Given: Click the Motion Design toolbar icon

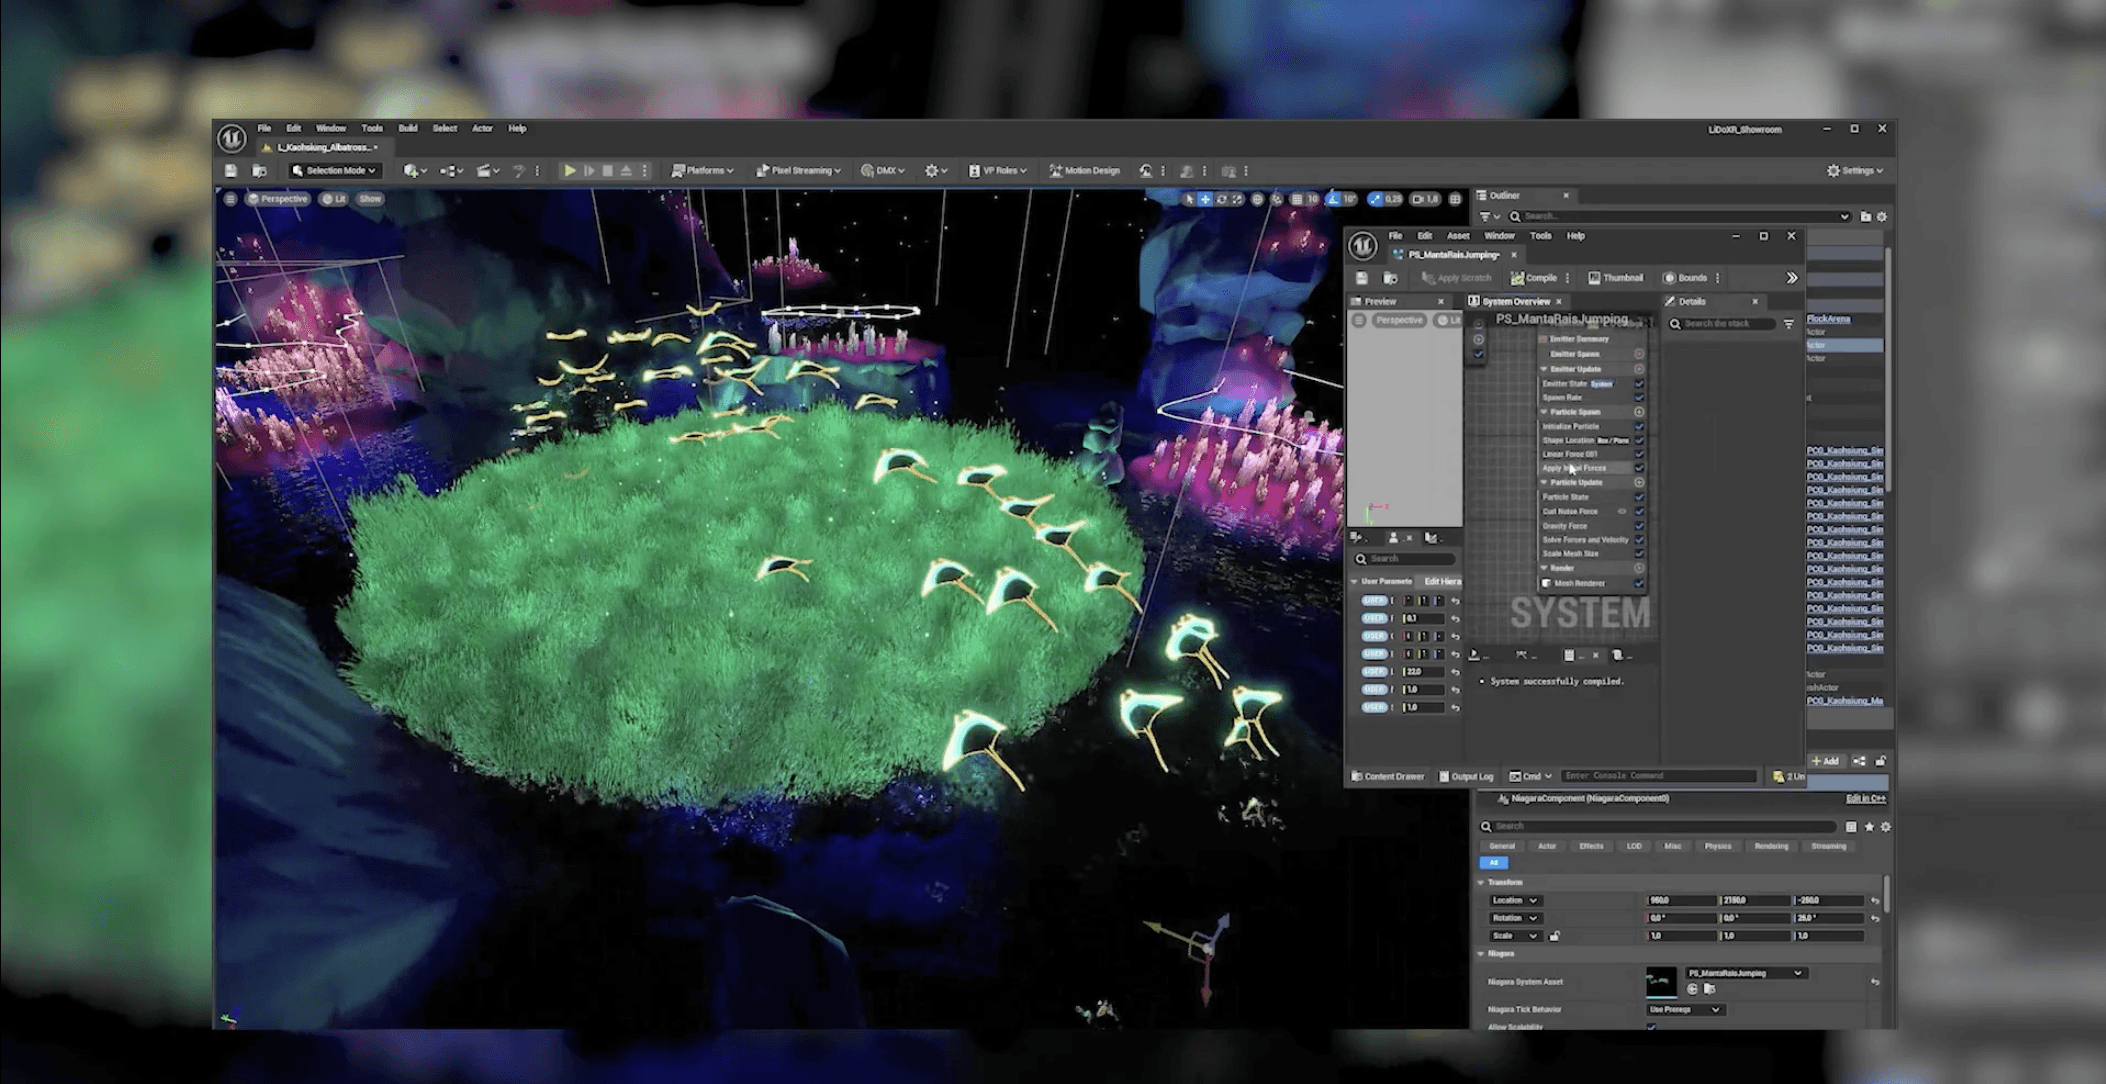Looking at the screenshot, I should coord(1086,170).
